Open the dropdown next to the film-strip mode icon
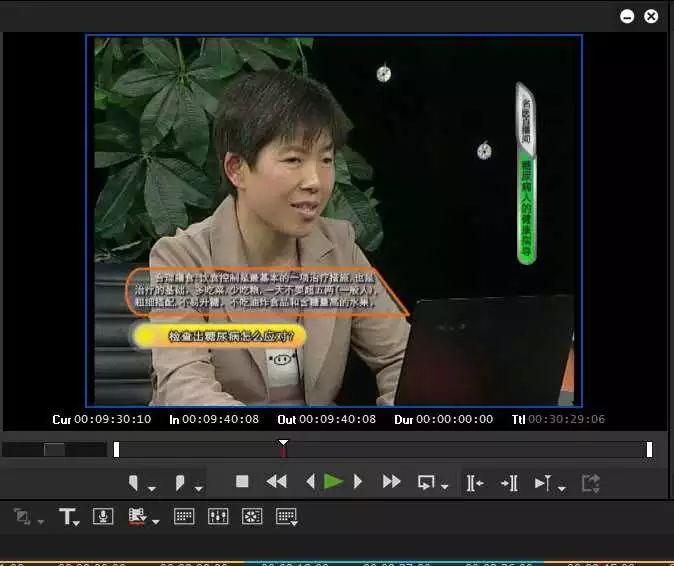The width and height of the screenshot is (674, 566). tap(156, 522)
